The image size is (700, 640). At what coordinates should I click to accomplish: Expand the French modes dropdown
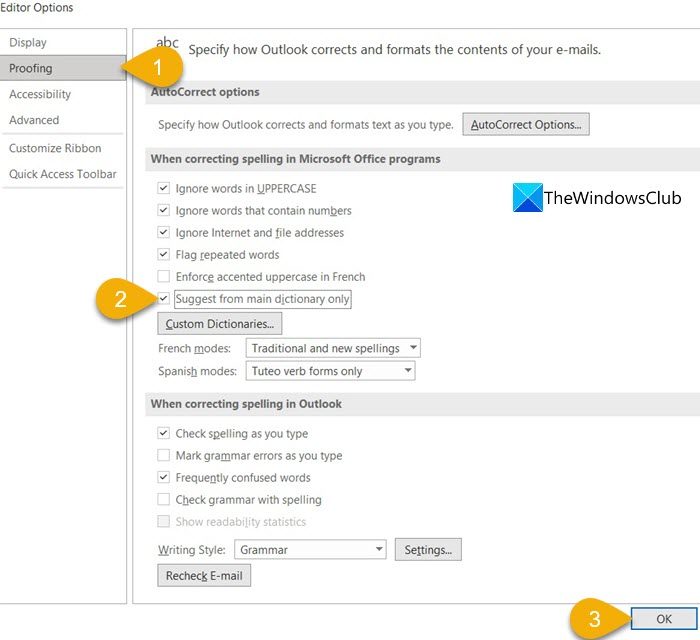click(333, 348)
